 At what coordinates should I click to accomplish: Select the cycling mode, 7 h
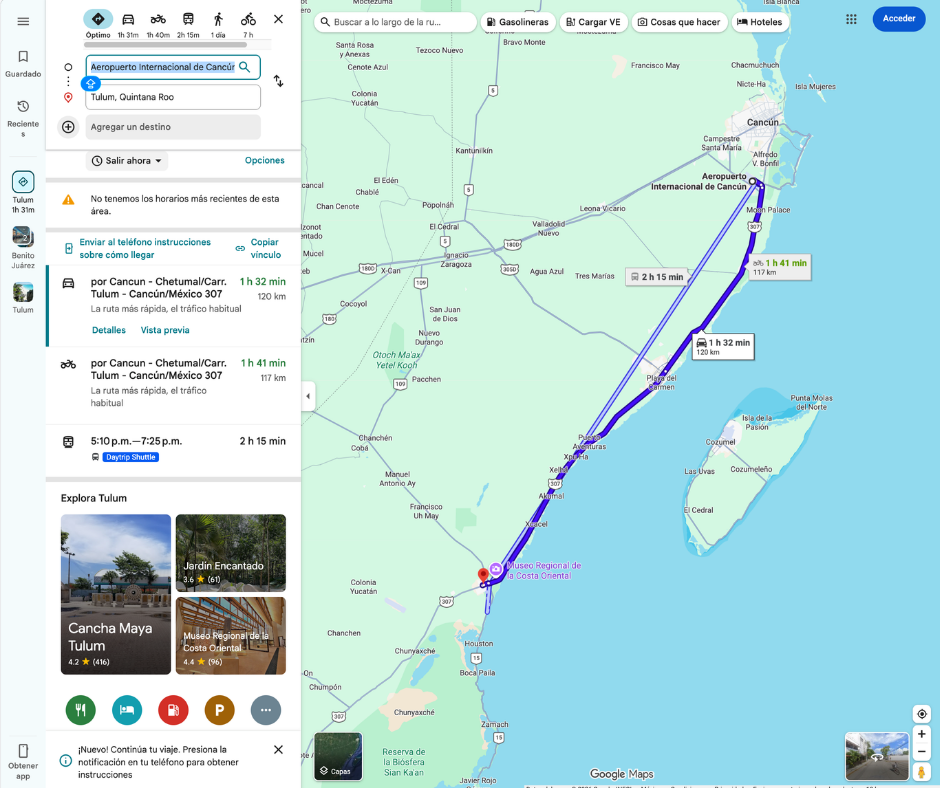[248, 24]
